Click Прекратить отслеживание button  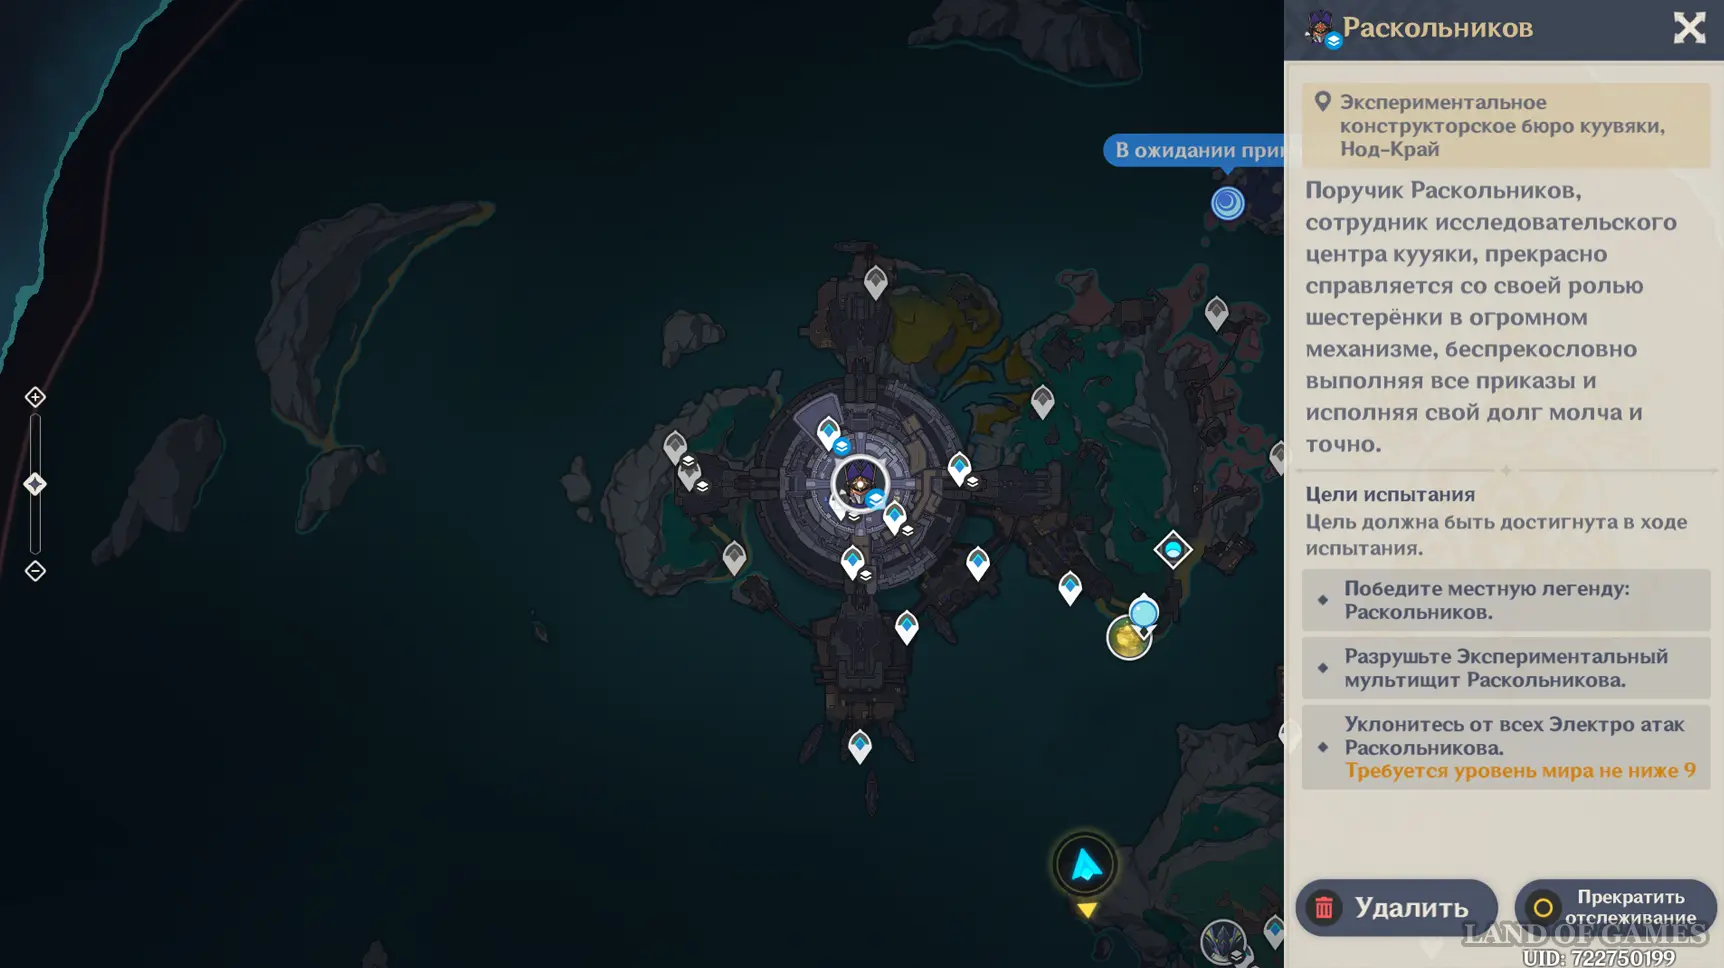coord(1615,907)
